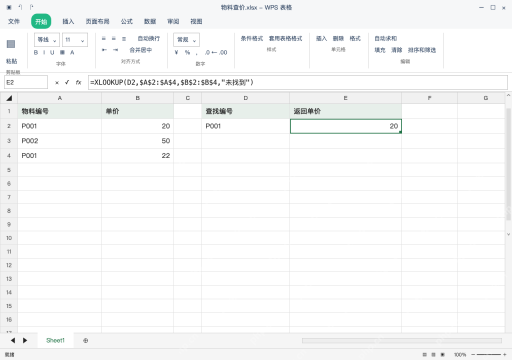Open Format as Table (套用表格格式)
The image size is (512, 360).
pyautogui.click(x=285, y=39)
